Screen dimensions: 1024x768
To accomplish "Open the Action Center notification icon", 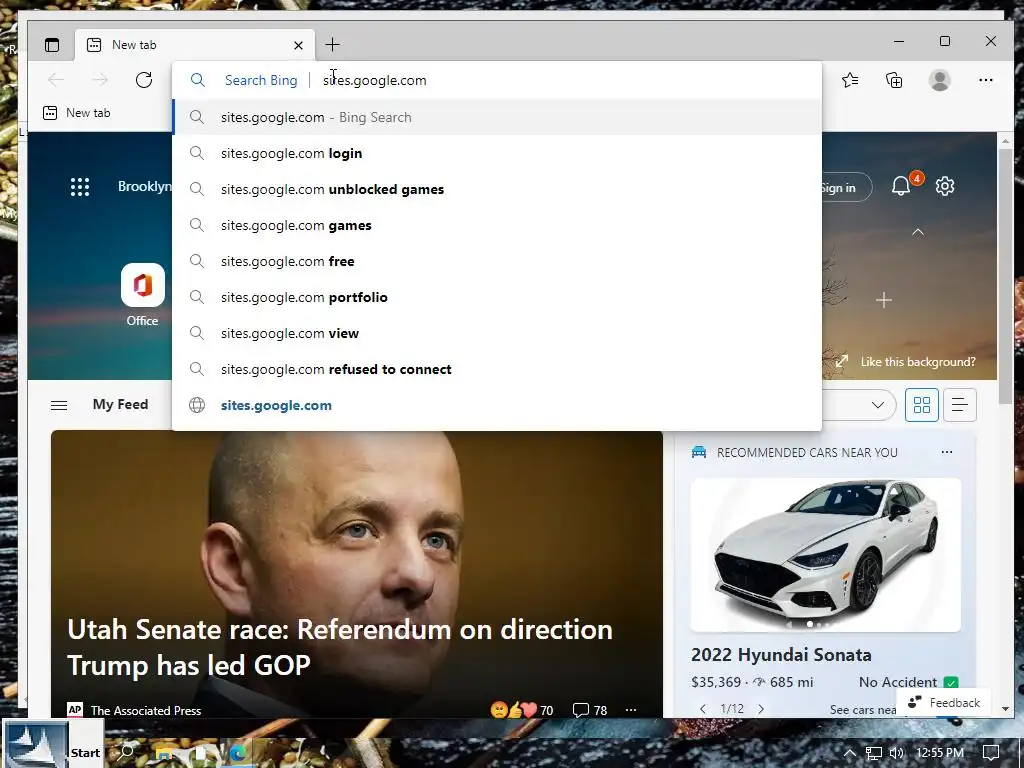I will click(991, 753).
